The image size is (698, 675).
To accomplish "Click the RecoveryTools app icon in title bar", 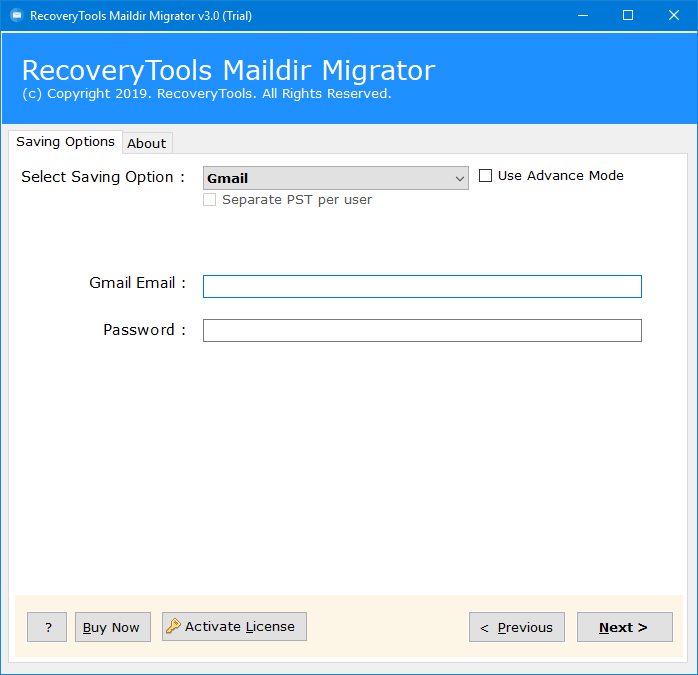I will point(16,16).
